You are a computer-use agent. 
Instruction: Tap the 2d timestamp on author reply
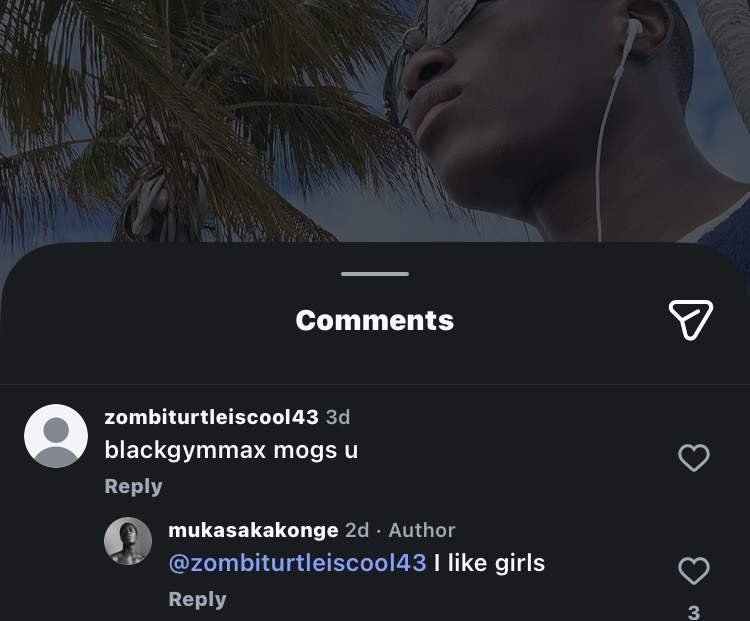pyautogui.click(x=357, y=530)
